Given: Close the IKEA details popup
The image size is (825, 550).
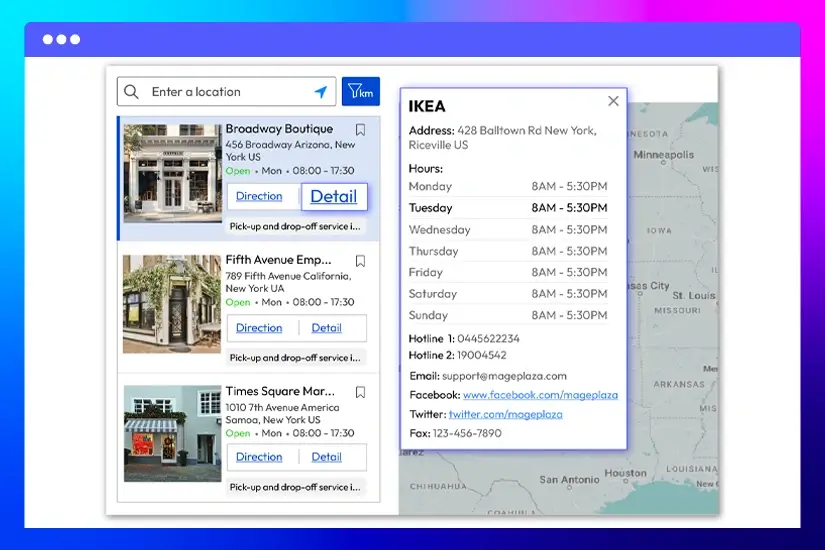Looking at the screenshot, I should (x=613, y=101).
